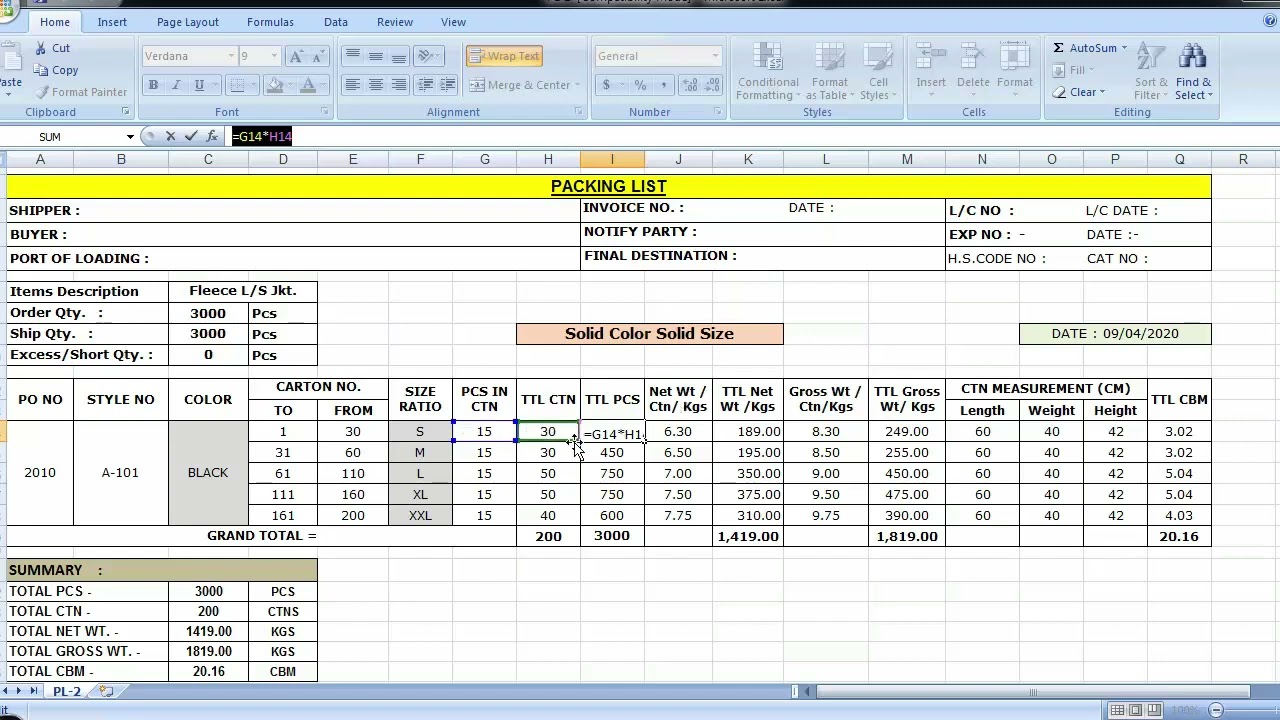Go to the Formulas tab
The width and height of the screenshot is (1280, 720).
tap(270, 22)
